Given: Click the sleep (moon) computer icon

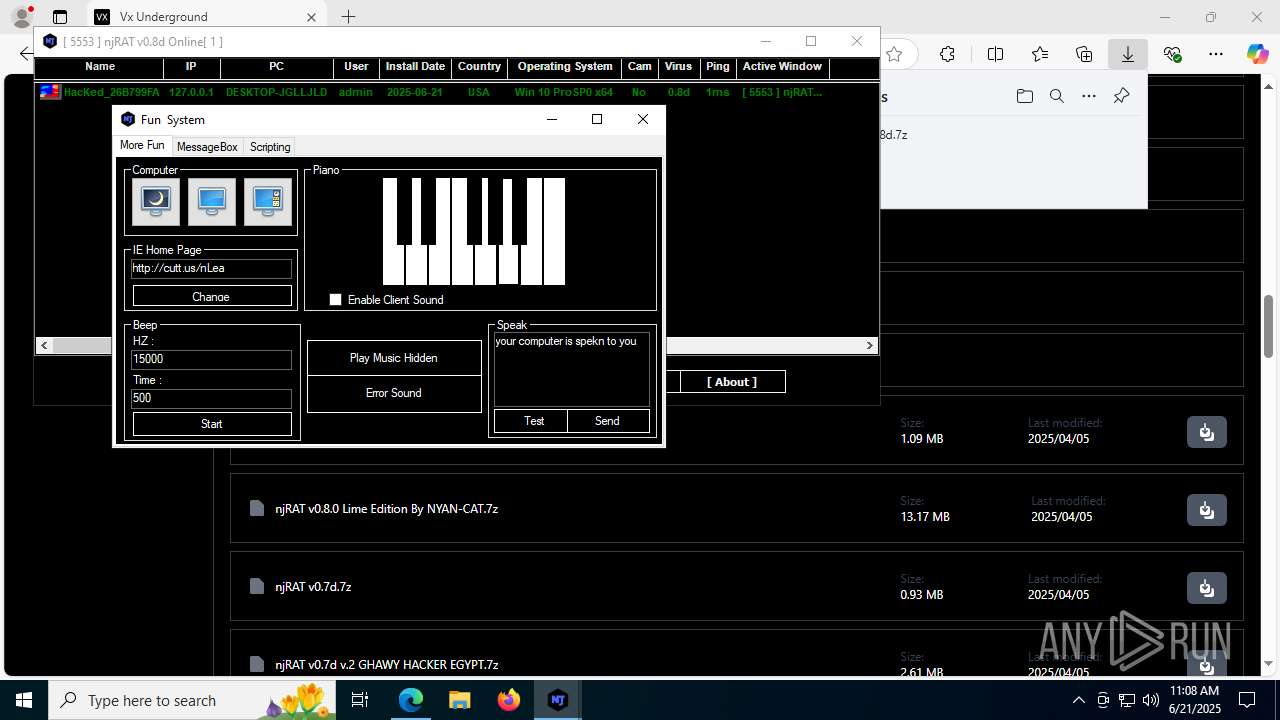Looking at the screenshot, I should (x=155, y=202).
